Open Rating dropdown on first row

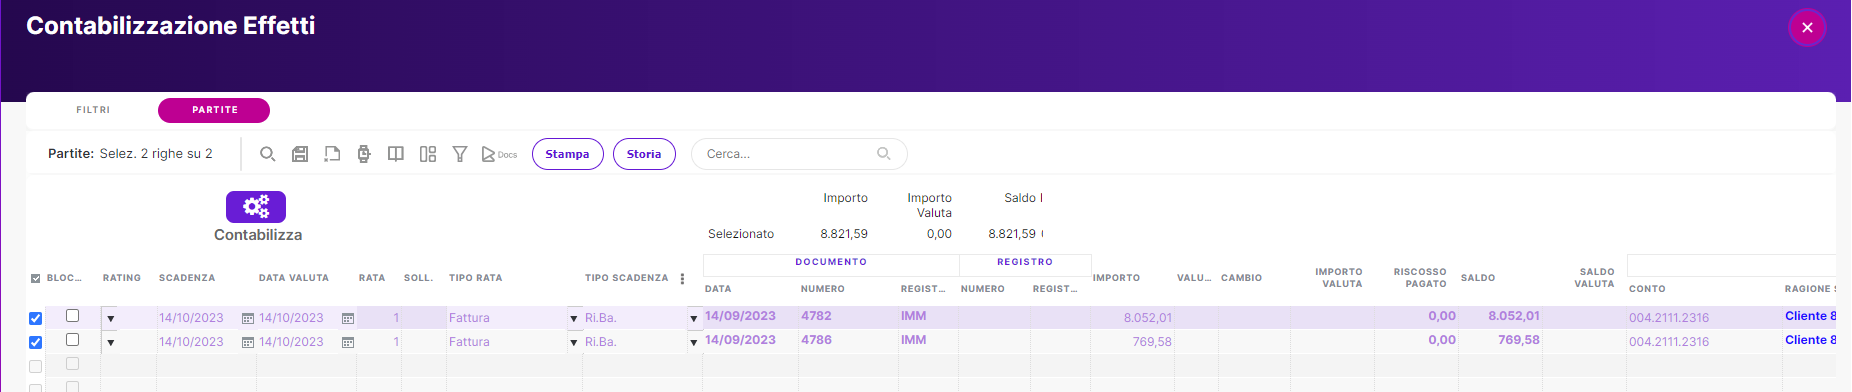[x=110, y=318]
